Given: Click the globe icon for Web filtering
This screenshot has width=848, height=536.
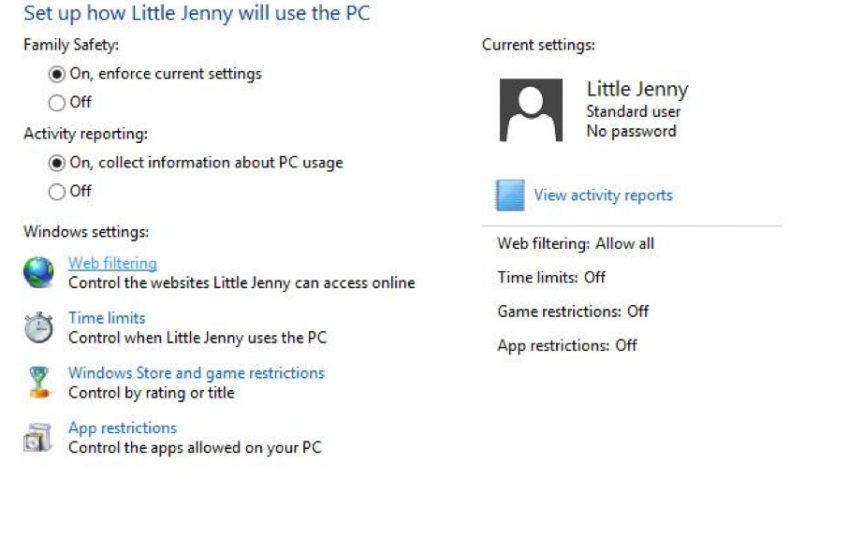Looking at the screenshot, I should point(39,272).
